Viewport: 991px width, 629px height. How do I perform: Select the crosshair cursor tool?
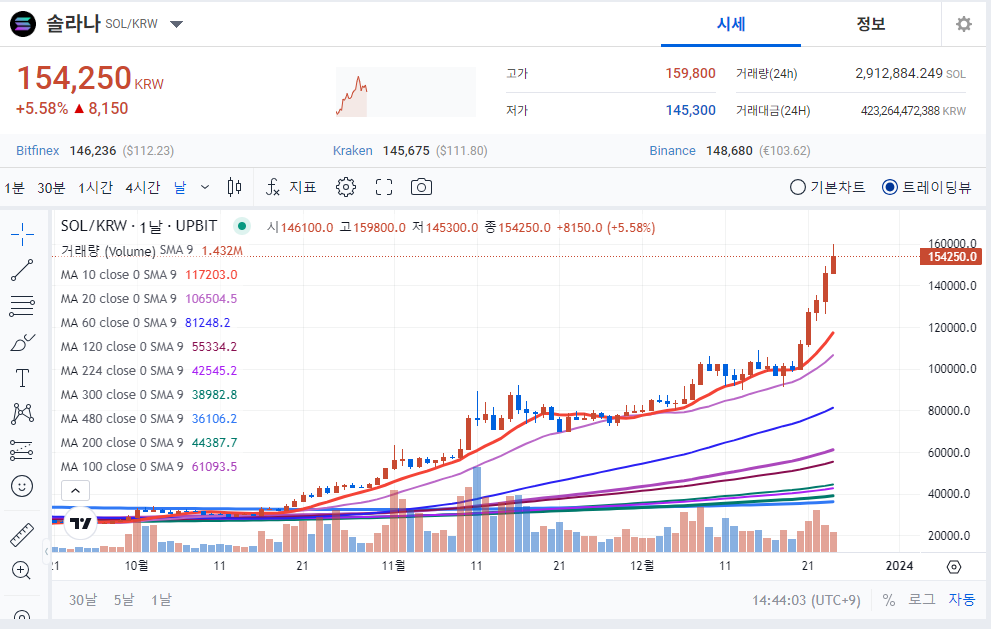22,235
